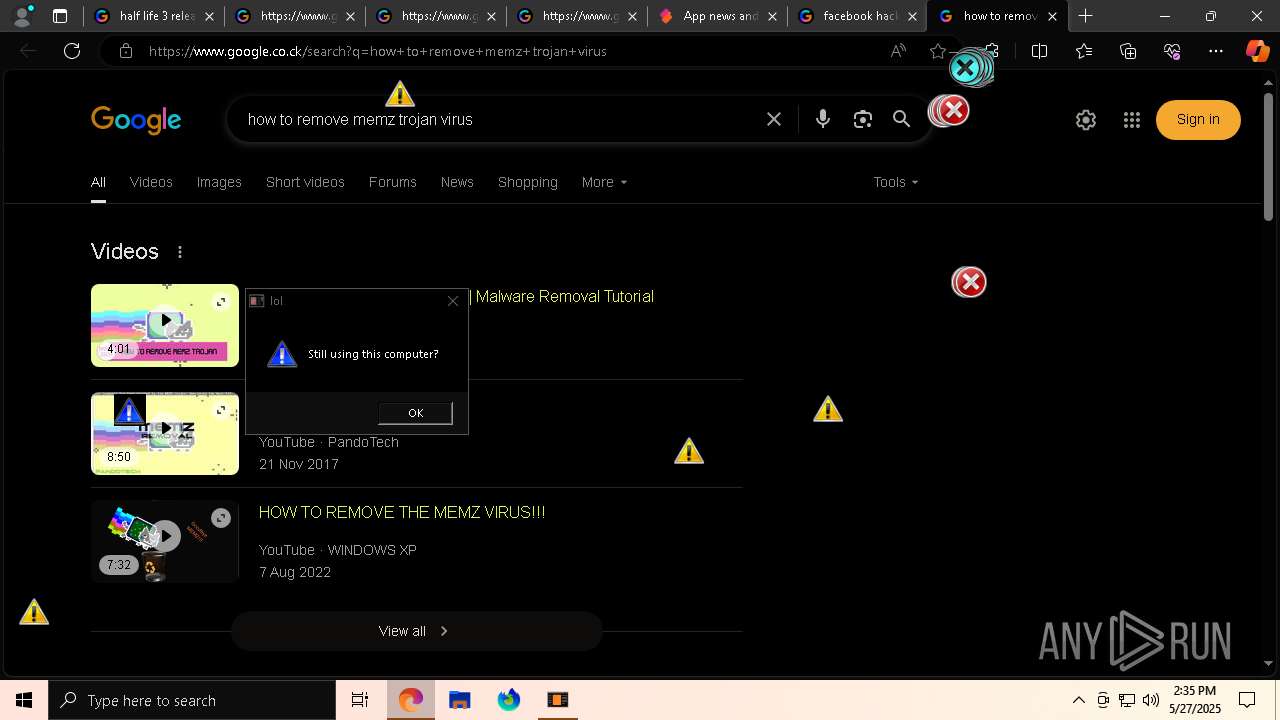Screen dimensions: 1280x720
Task: Select the Images search tab
Action: [x=219, y=182]
